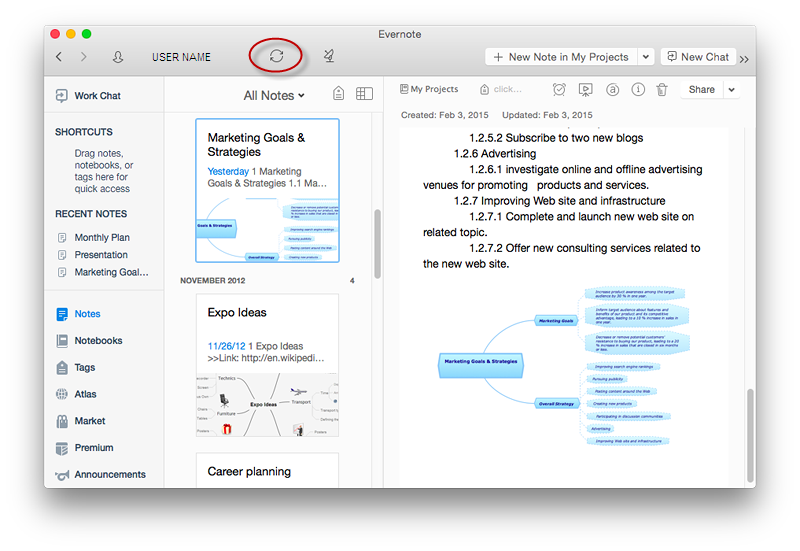The image size is (800, 551).
Task: Show the note info icon
Action: pos(638,89)
